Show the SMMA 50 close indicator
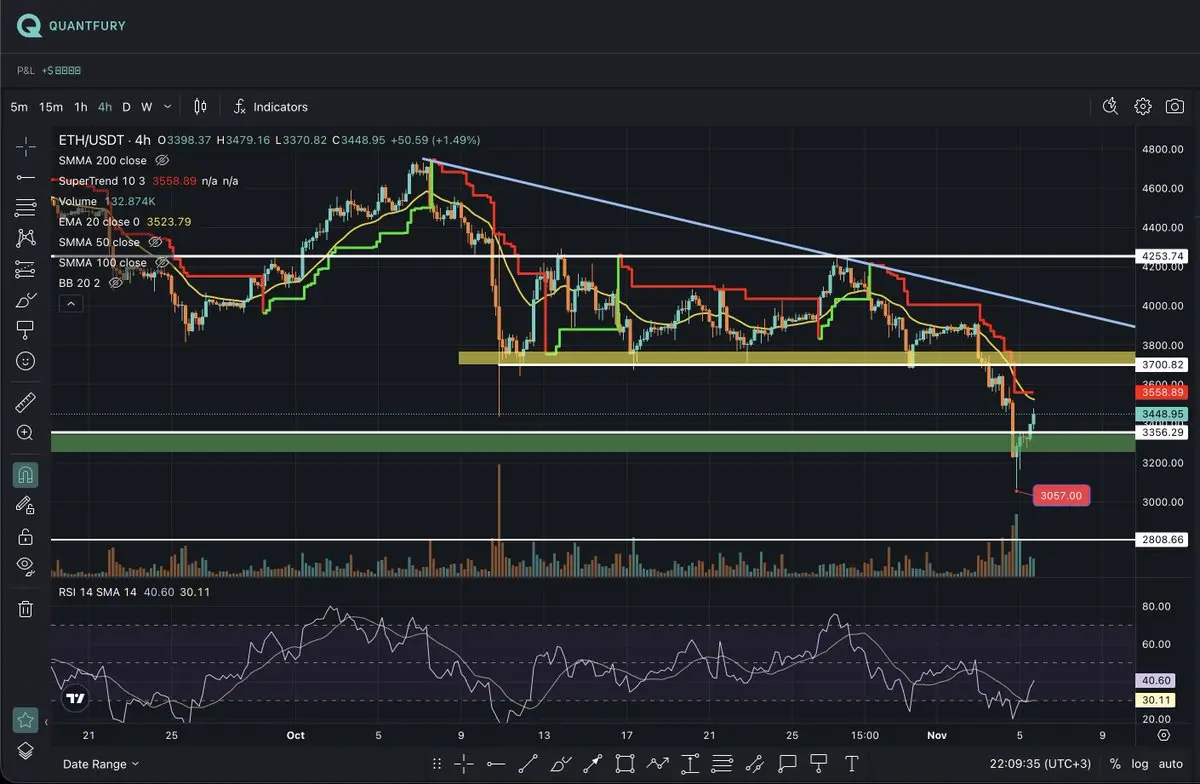Screen dimensions: 1200x784 tap(156, 242)
